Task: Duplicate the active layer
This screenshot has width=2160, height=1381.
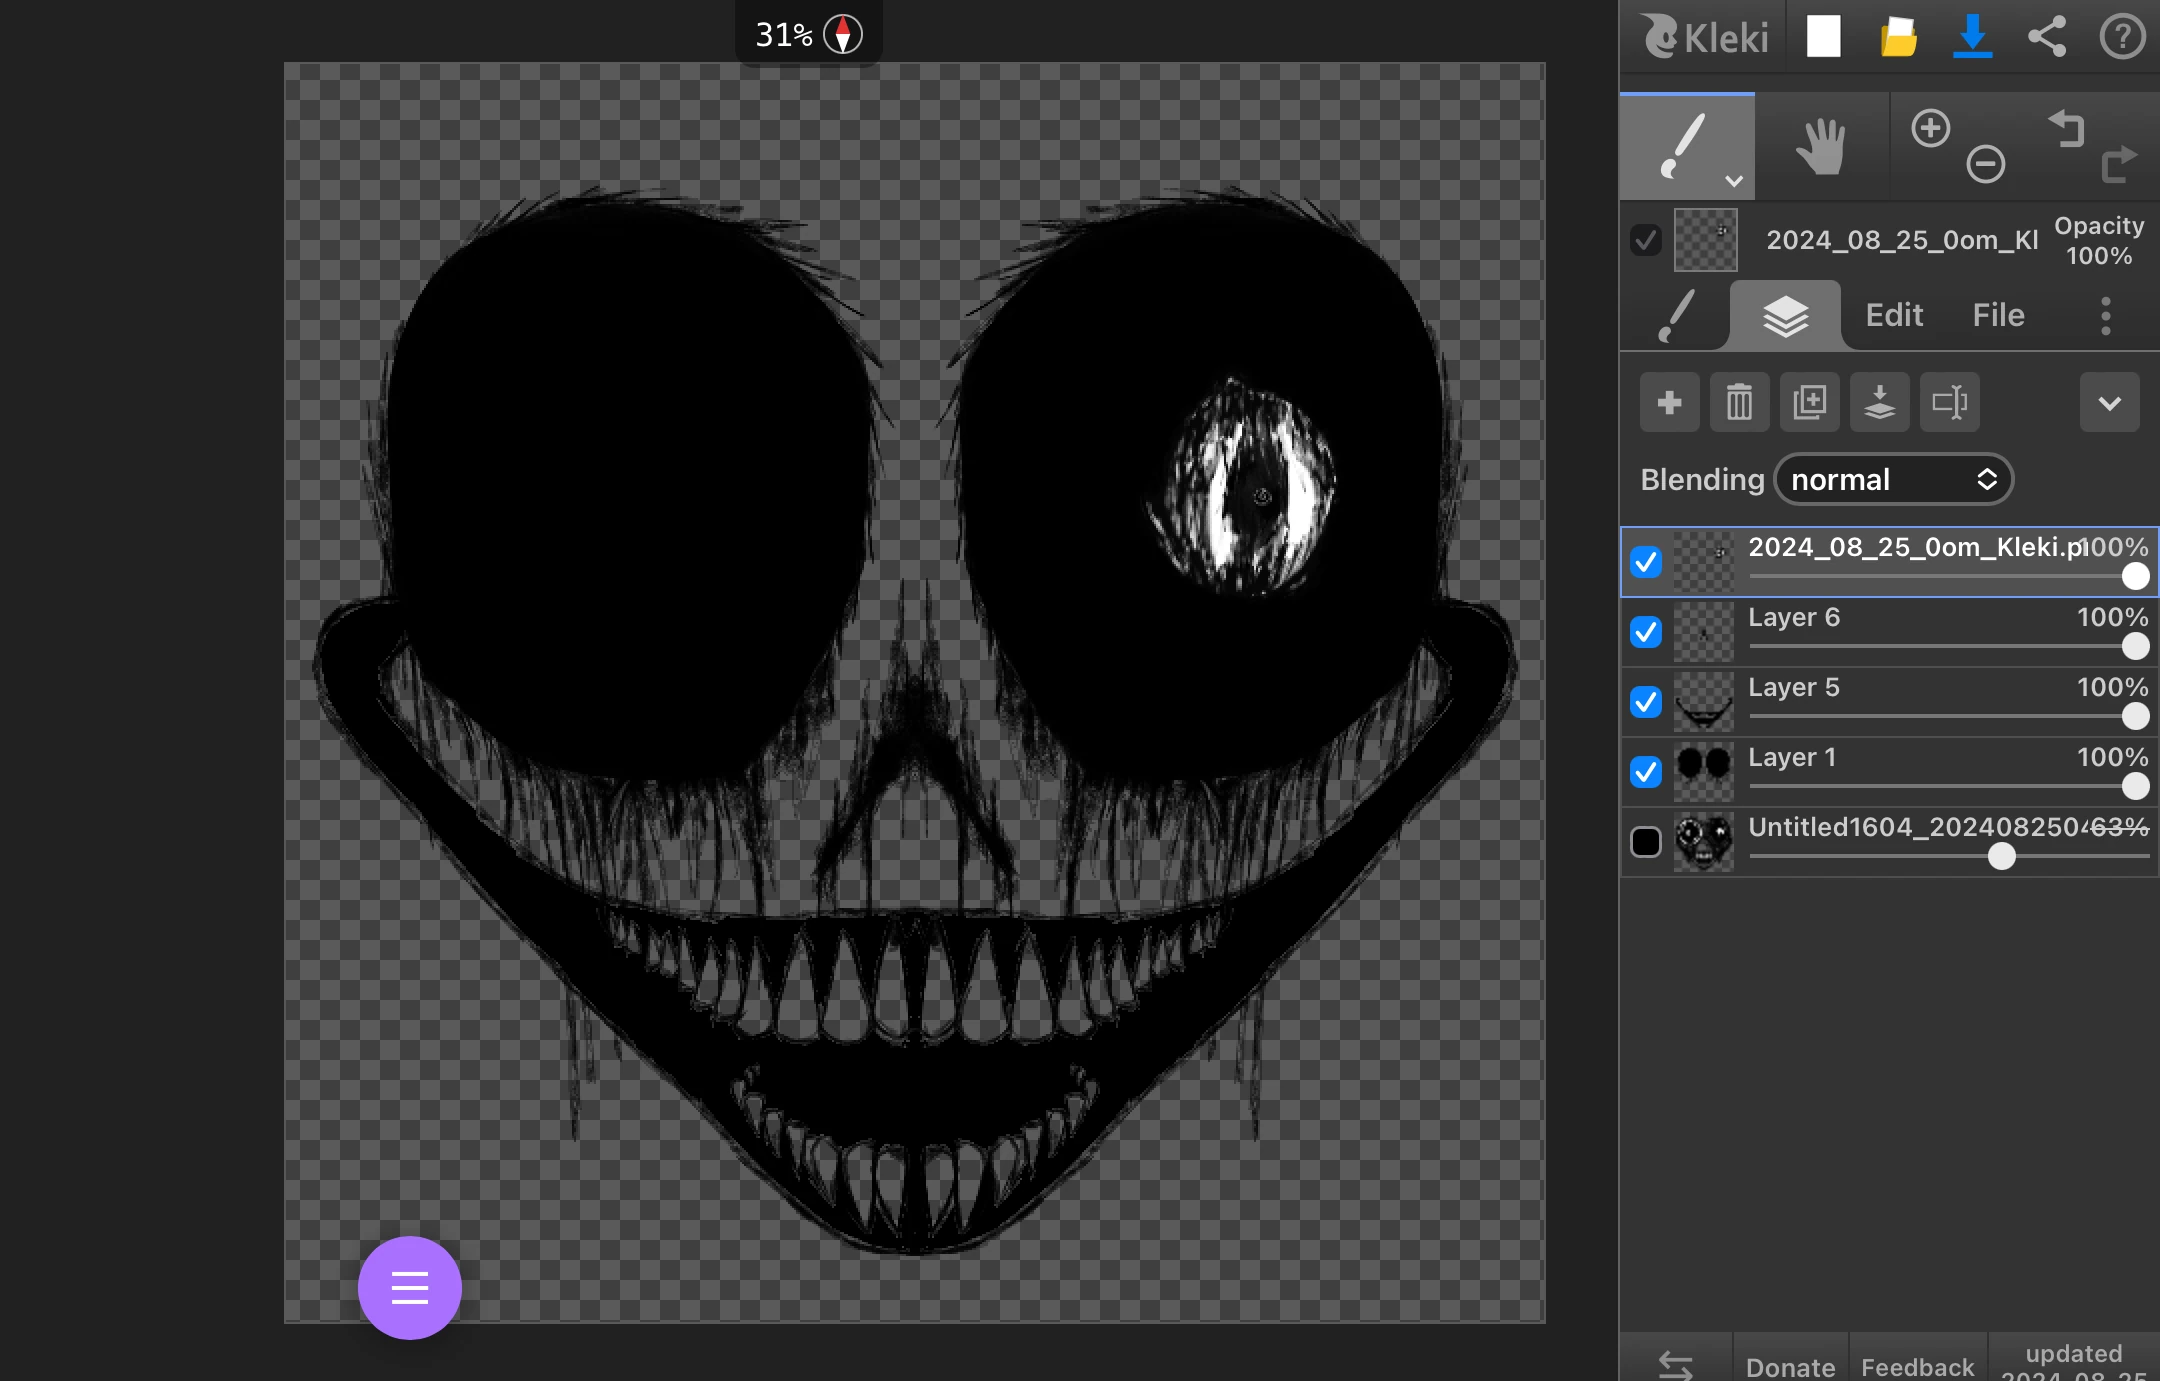Action: [x=1809, y=402]
